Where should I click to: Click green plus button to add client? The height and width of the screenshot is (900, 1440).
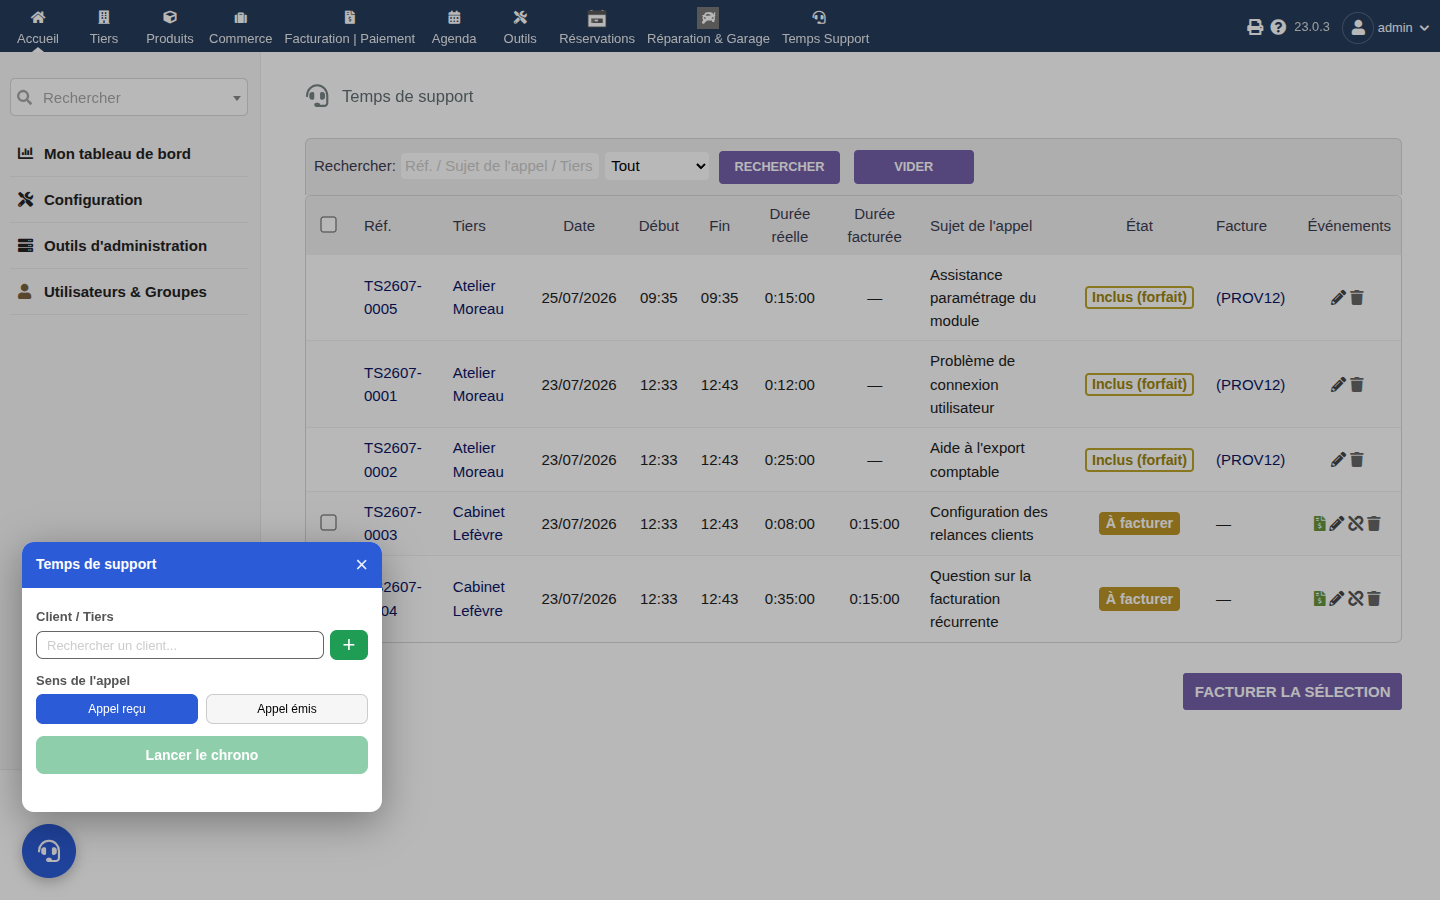click(x=349, y=645)
